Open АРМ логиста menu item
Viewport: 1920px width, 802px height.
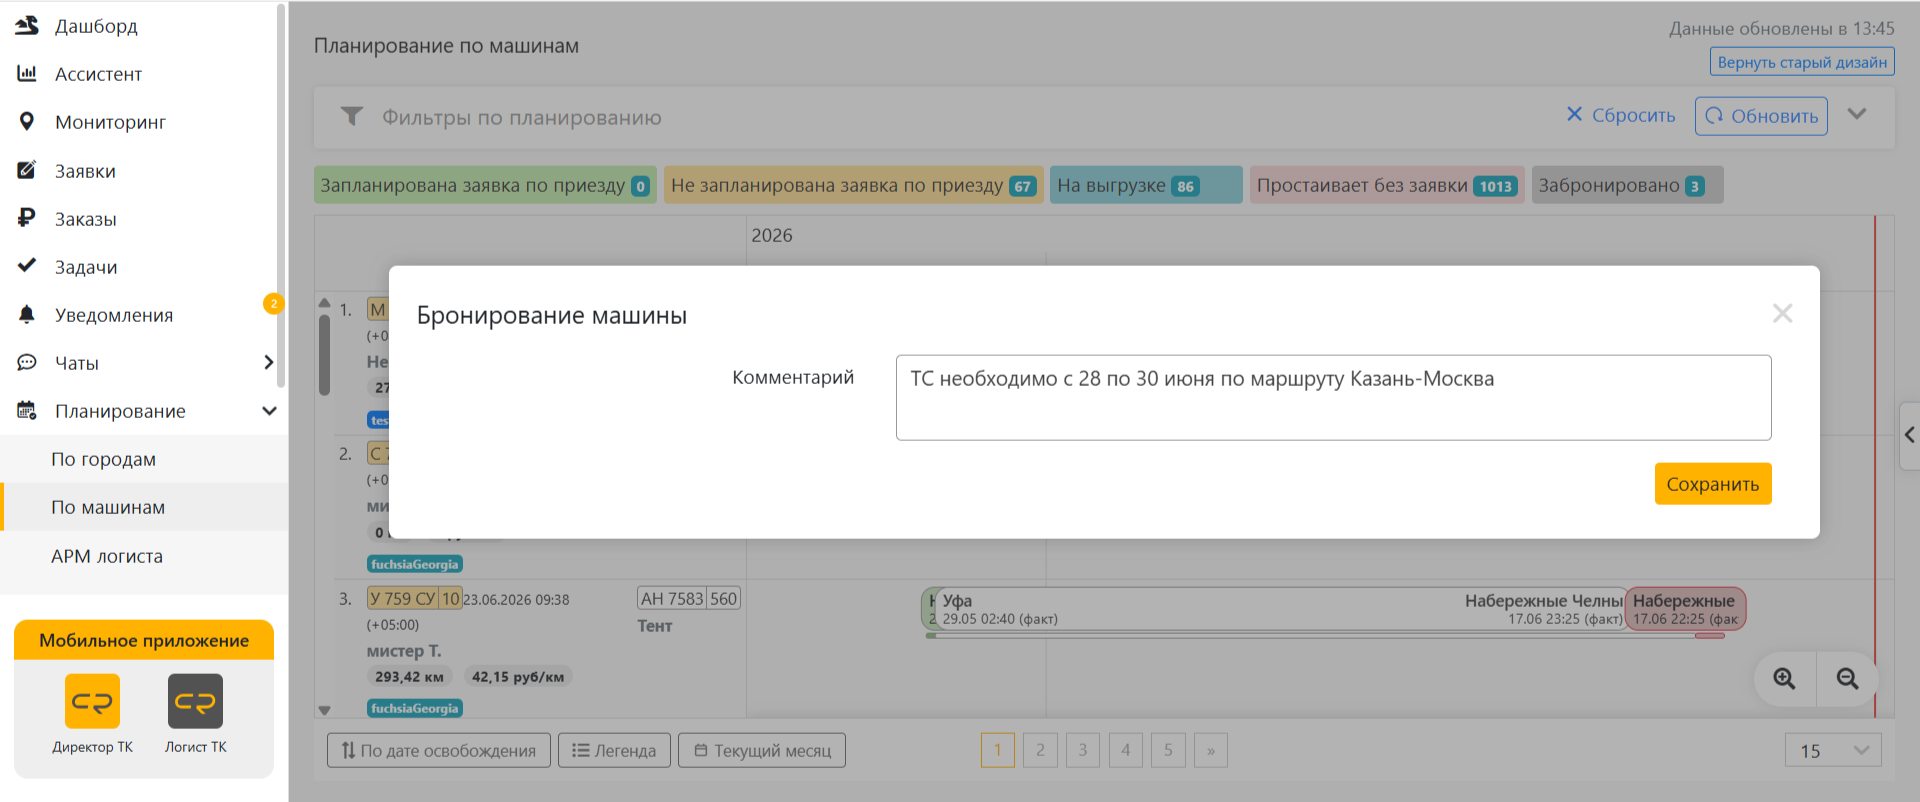point(144,556)
